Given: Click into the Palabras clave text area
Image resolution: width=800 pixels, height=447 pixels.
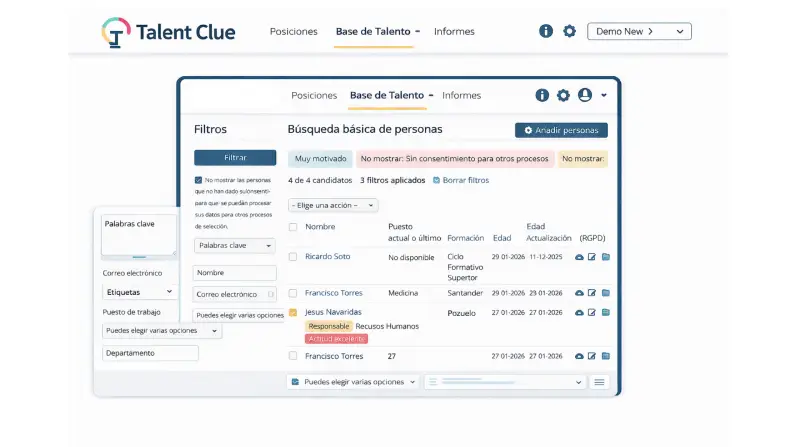Looking at the screenshot, I should coord(139,235).
